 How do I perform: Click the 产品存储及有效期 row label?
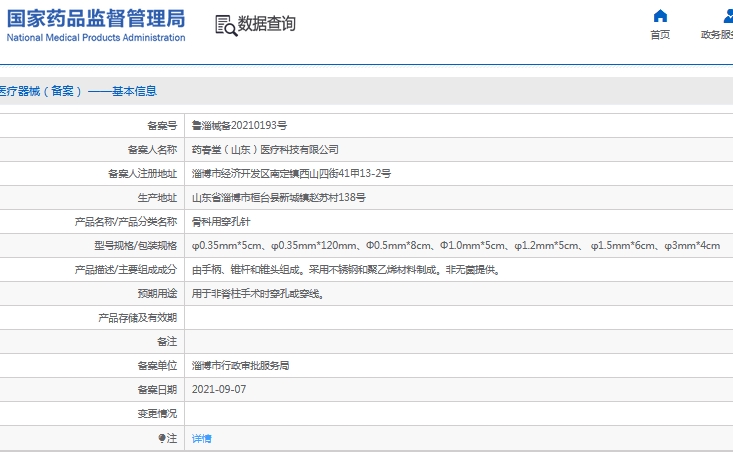tap(137, 318)
